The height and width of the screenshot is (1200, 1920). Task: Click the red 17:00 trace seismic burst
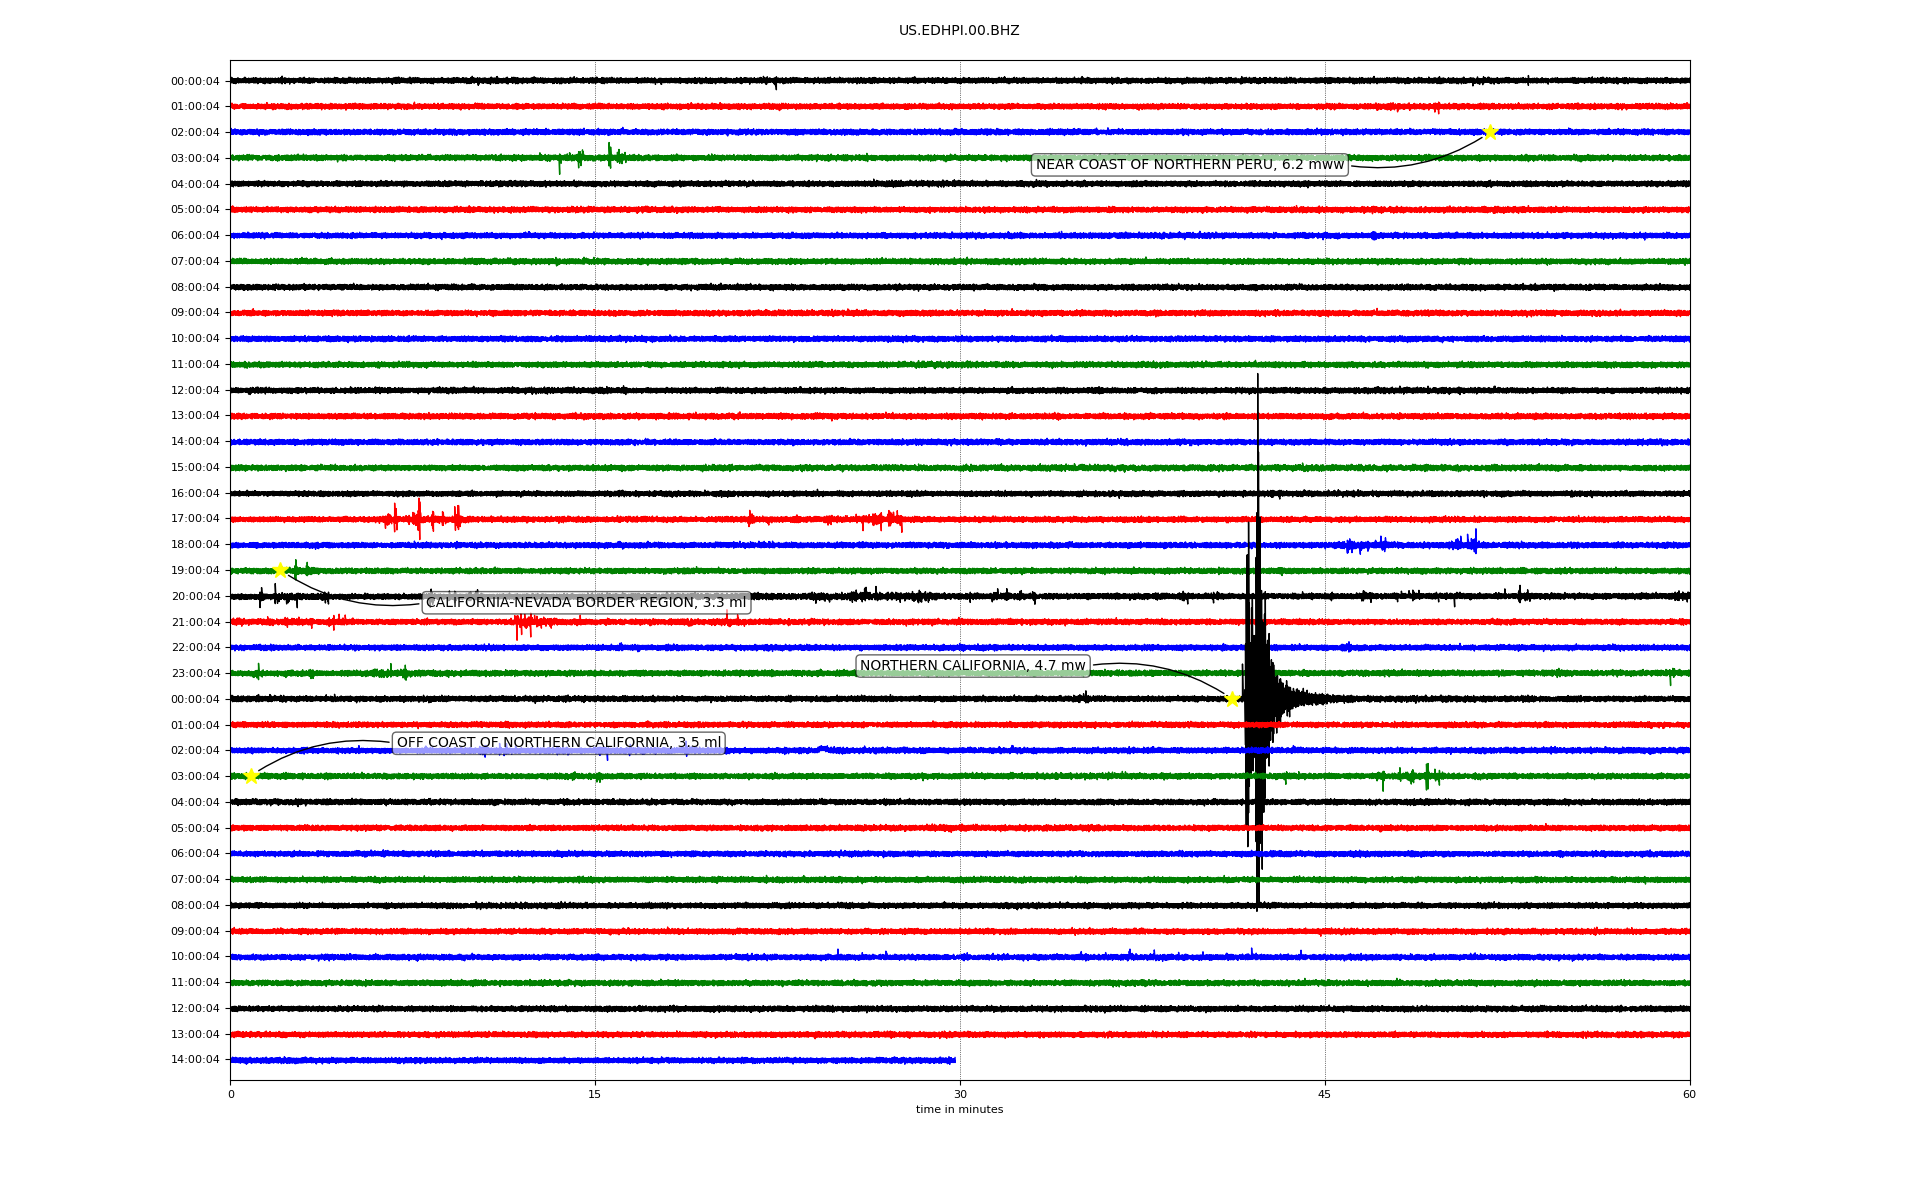pyautogui.click(x=420, y=519)
